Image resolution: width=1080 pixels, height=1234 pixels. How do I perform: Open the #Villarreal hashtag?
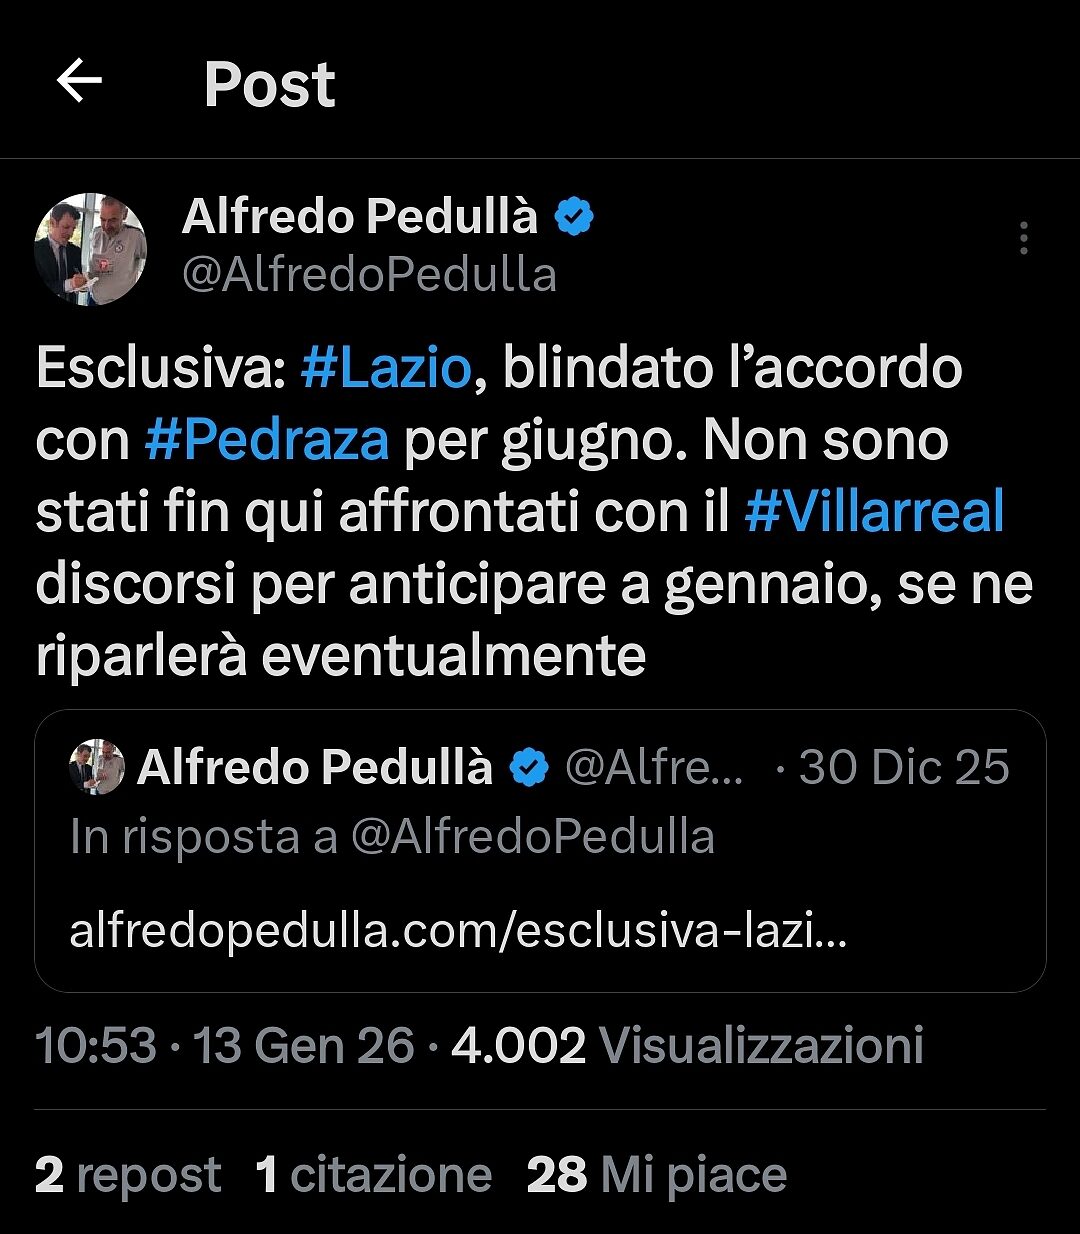874,511
